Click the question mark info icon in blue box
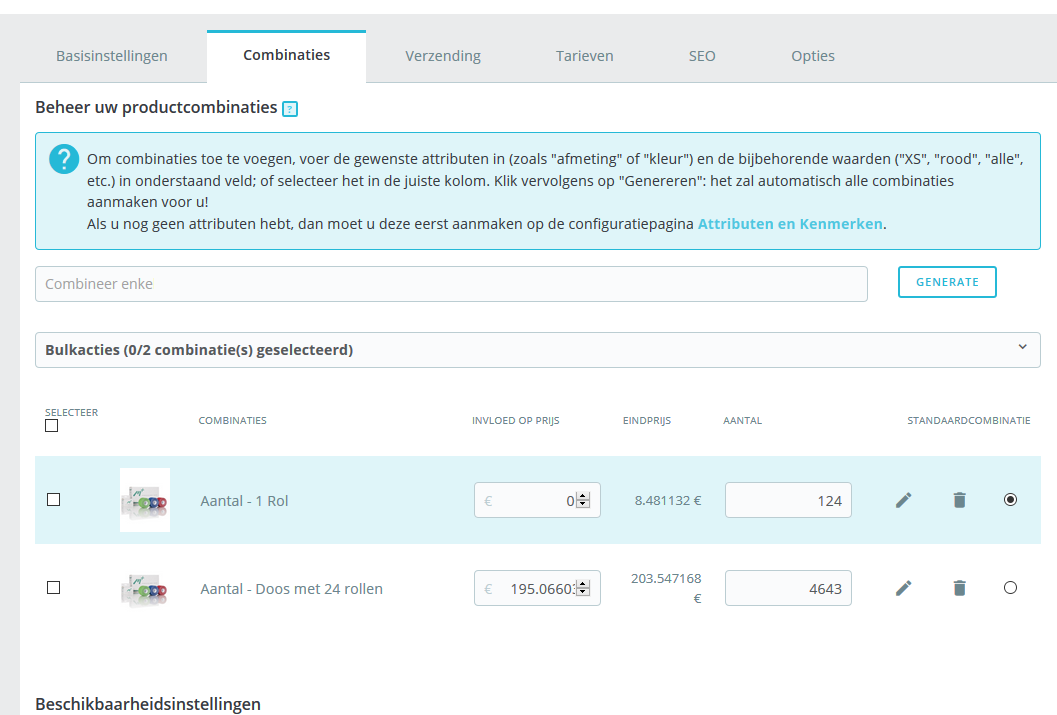The height and width of the screenshot is (715, 1057). point(64,159)
